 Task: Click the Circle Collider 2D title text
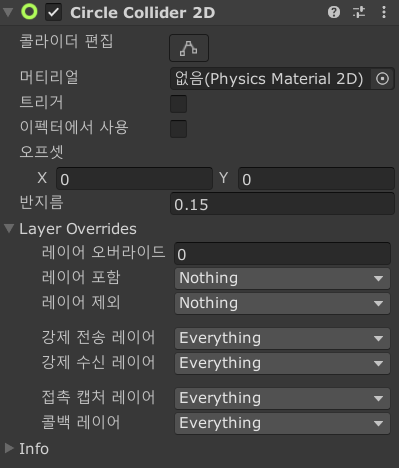(x=143, y=13)
